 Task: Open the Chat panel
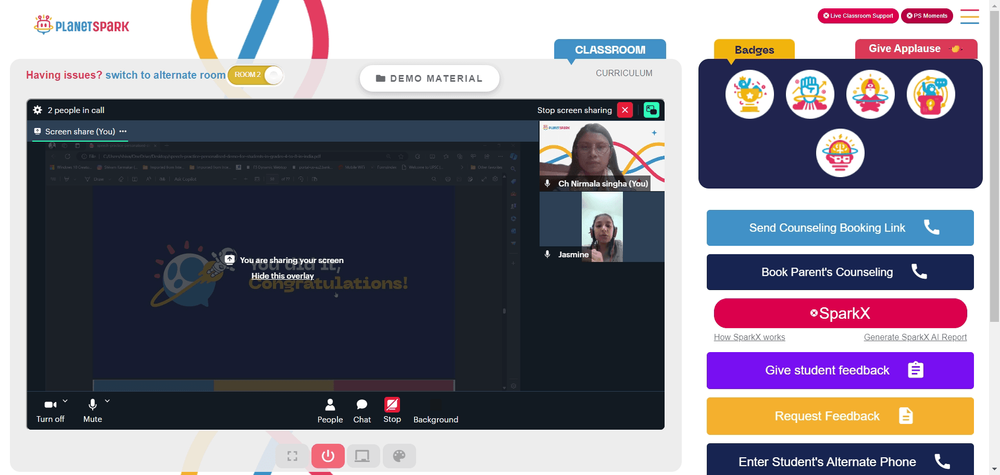[x=362, y=411]
